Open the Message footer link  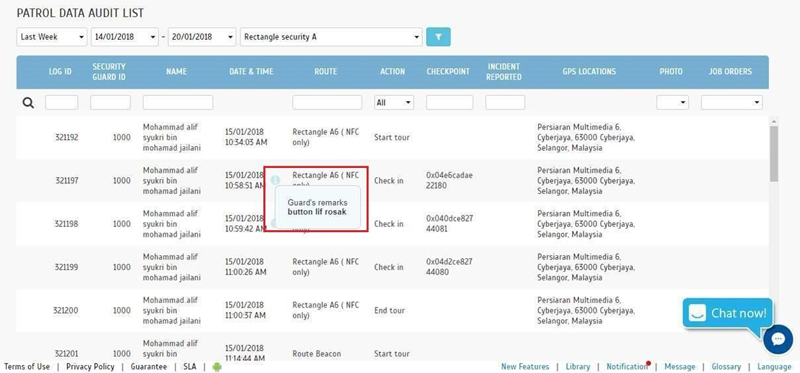click(680, 367)
